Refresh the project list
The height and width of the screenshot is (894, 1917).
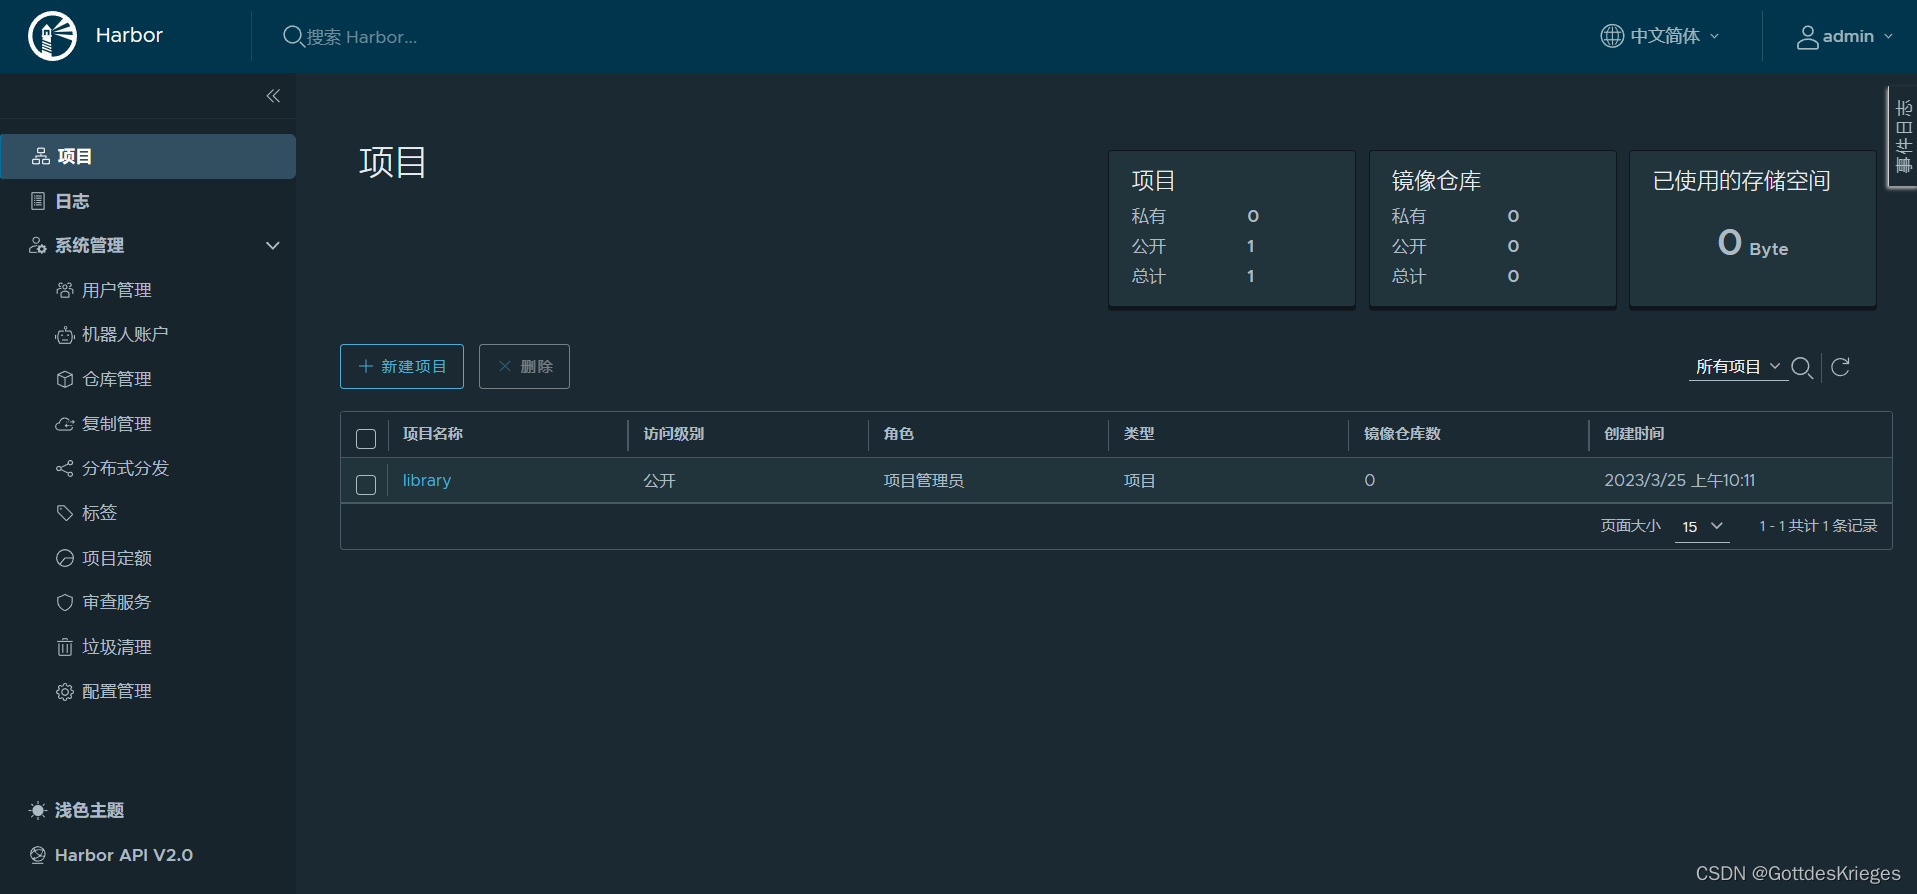point(1840,367)
